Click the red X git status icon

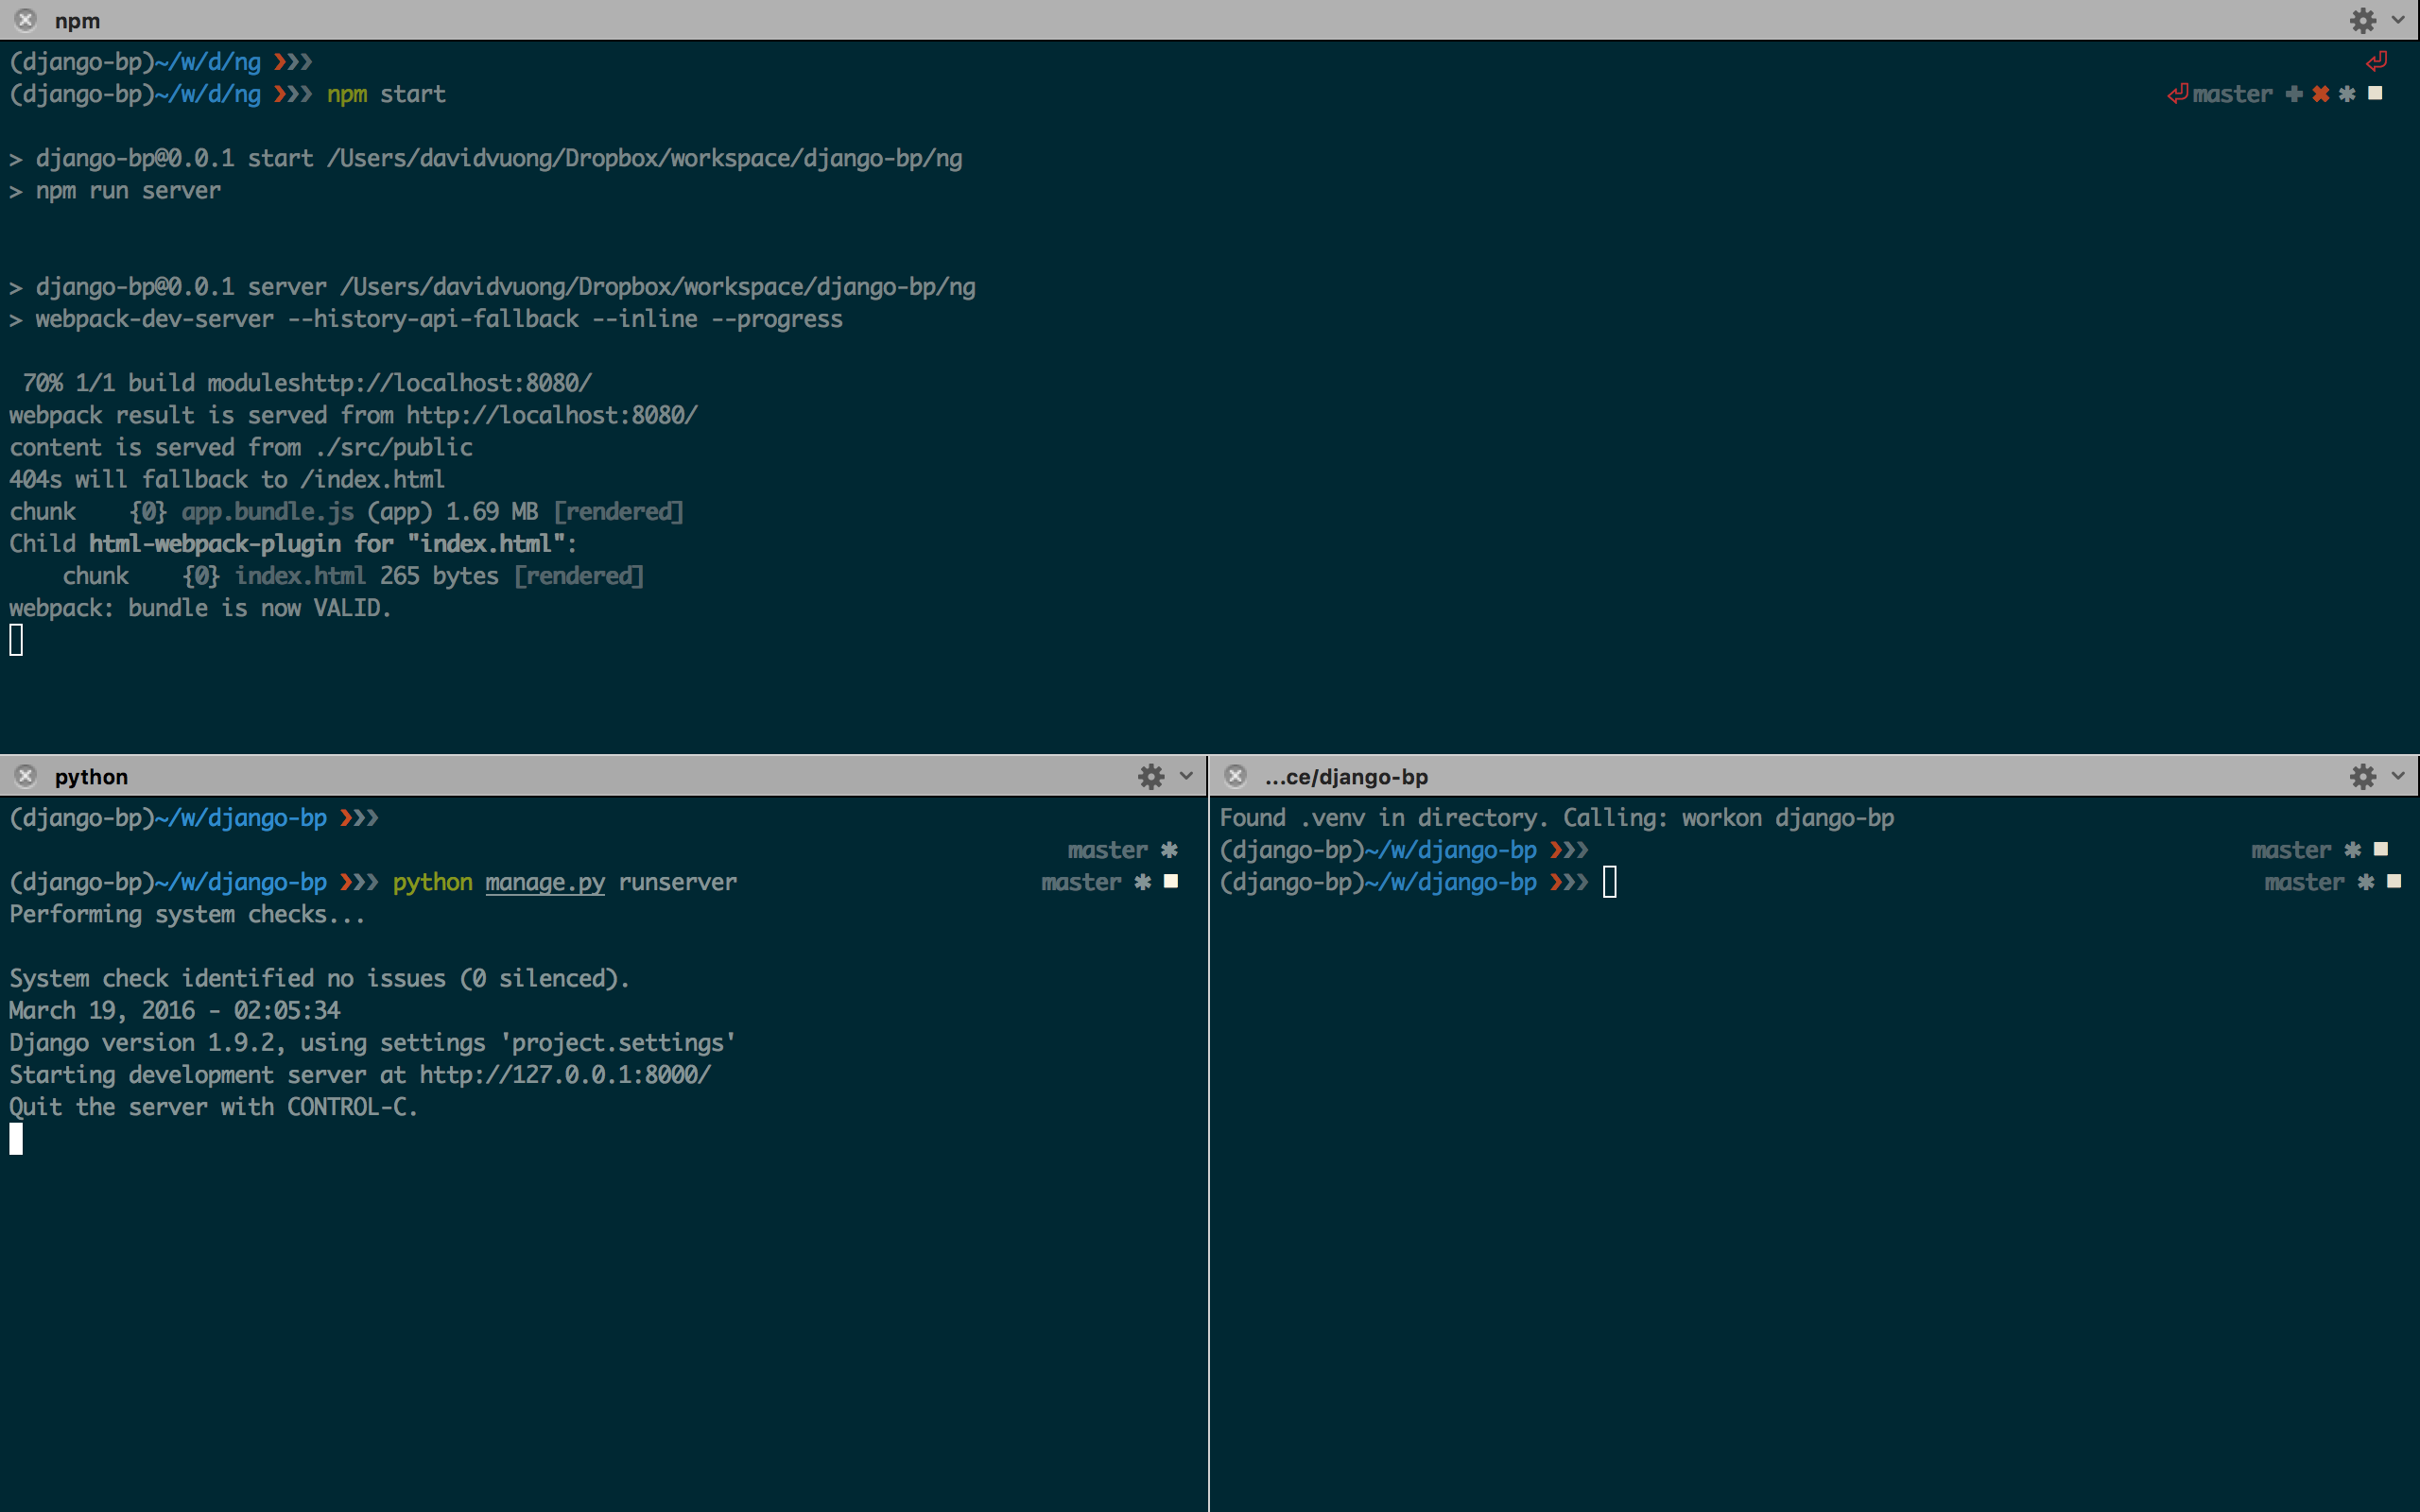click(2321, 94)
